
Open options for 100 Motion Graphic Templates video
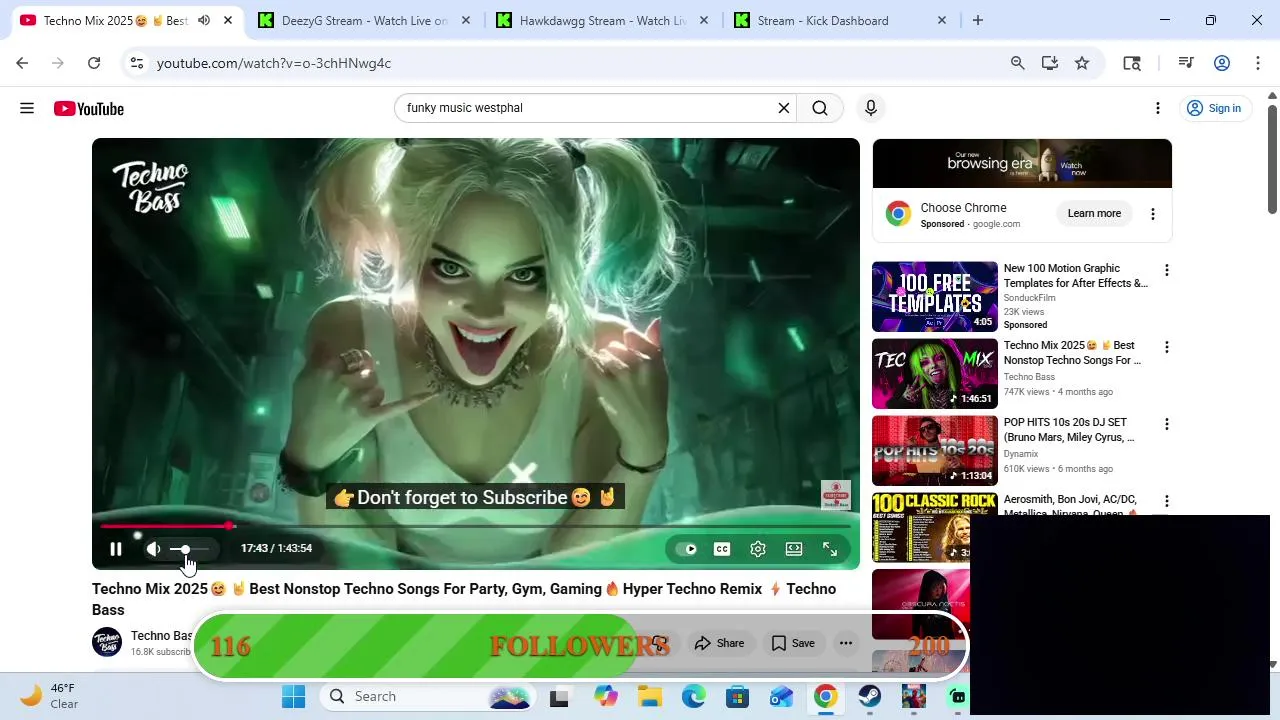[1166, 270]
